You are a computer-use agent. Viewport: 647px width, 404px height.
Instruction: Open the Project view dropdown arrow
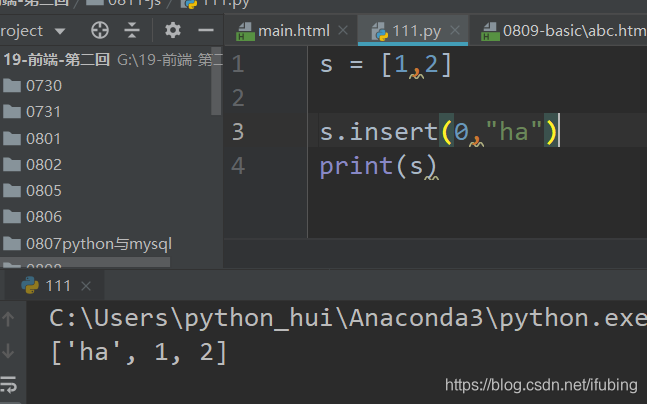tap(60, 31)
